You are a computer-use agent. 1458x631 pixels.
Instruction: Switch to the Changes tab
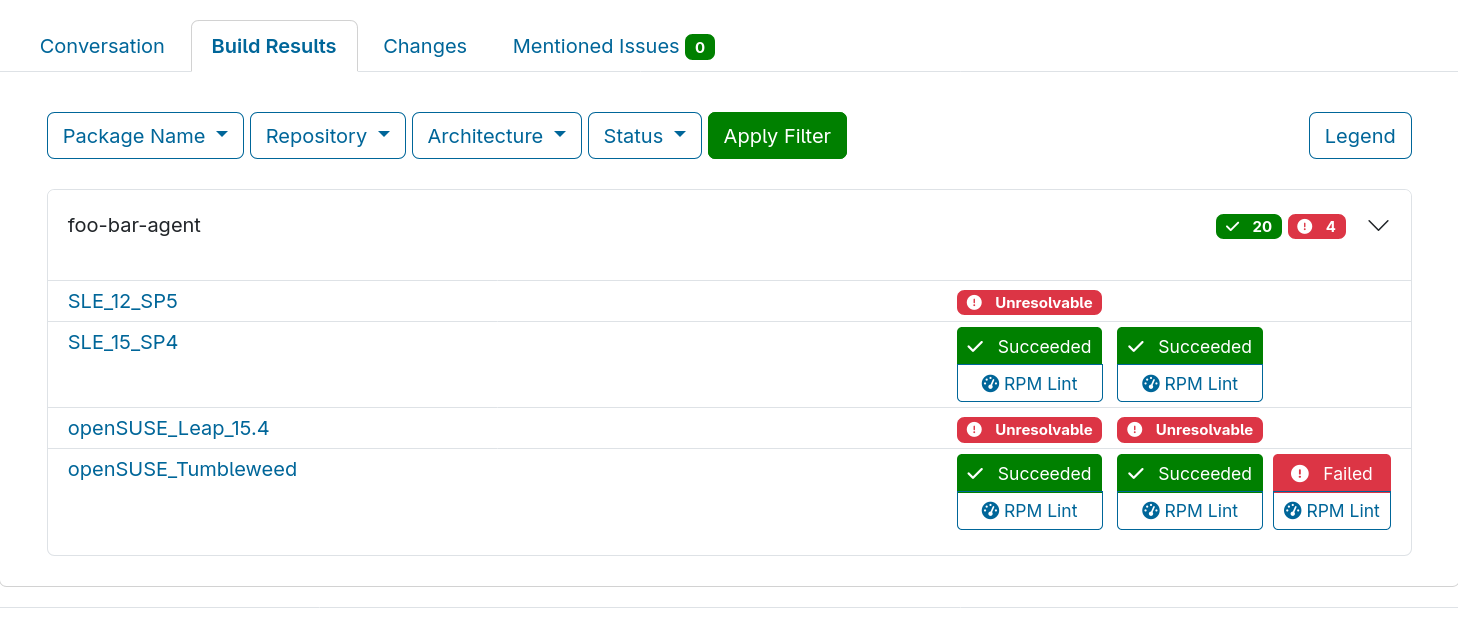click(425, 47)
